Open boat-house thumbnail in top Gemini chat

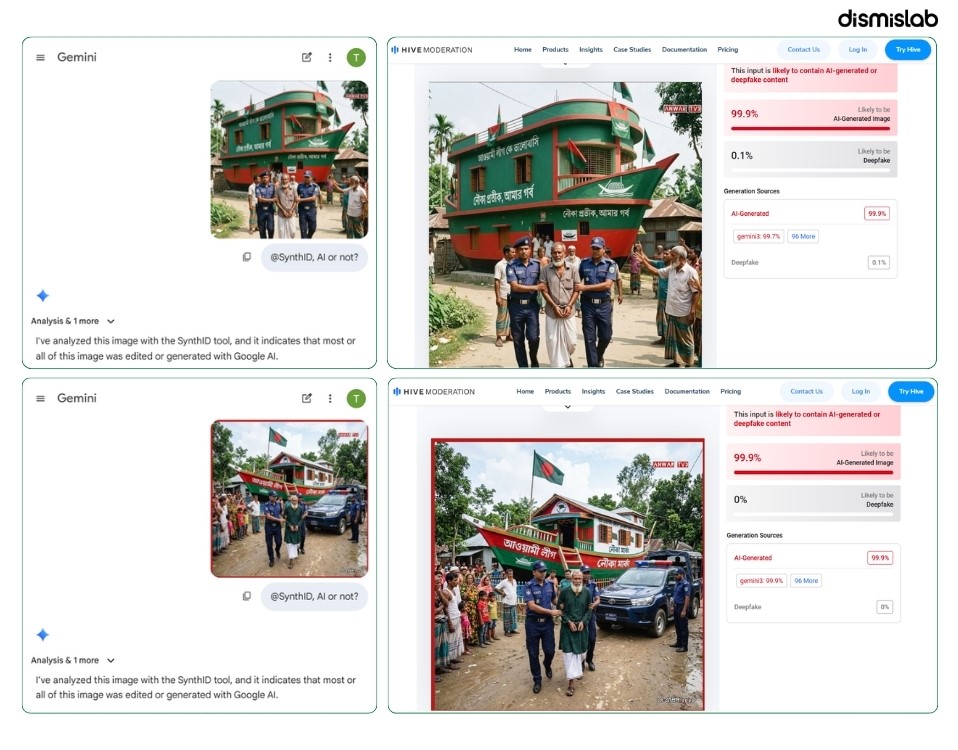(290, 159)
